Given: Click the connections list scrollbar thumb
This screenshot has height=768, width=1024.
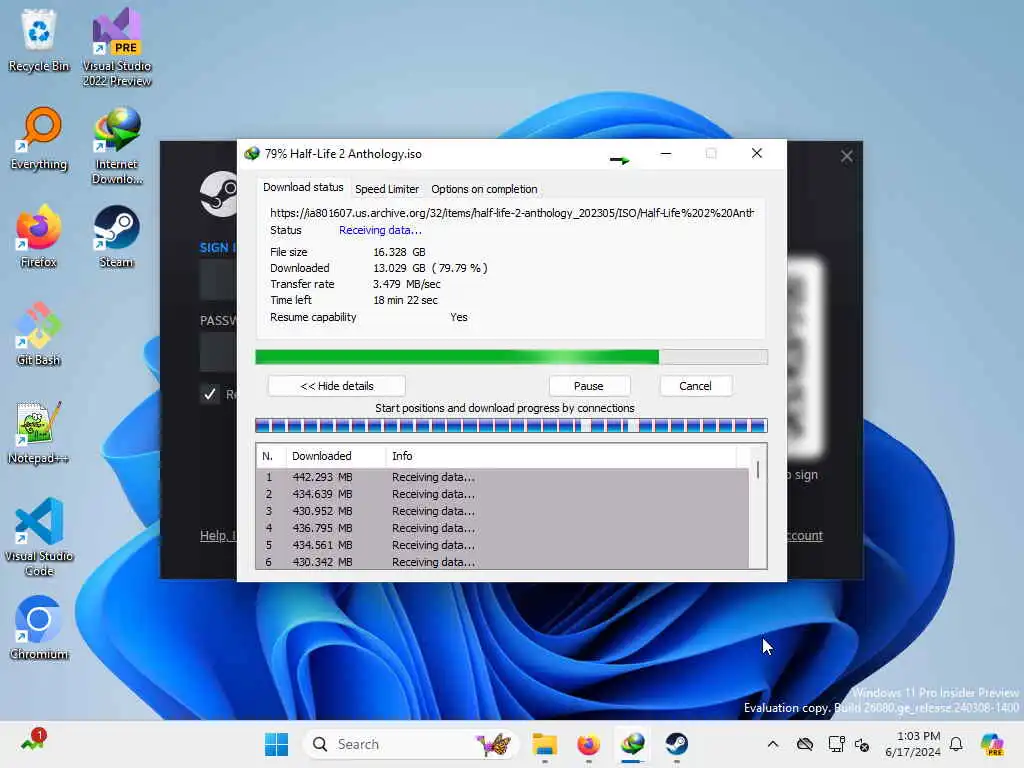Looking at the screenshot, I should click(x=758, y=470).
